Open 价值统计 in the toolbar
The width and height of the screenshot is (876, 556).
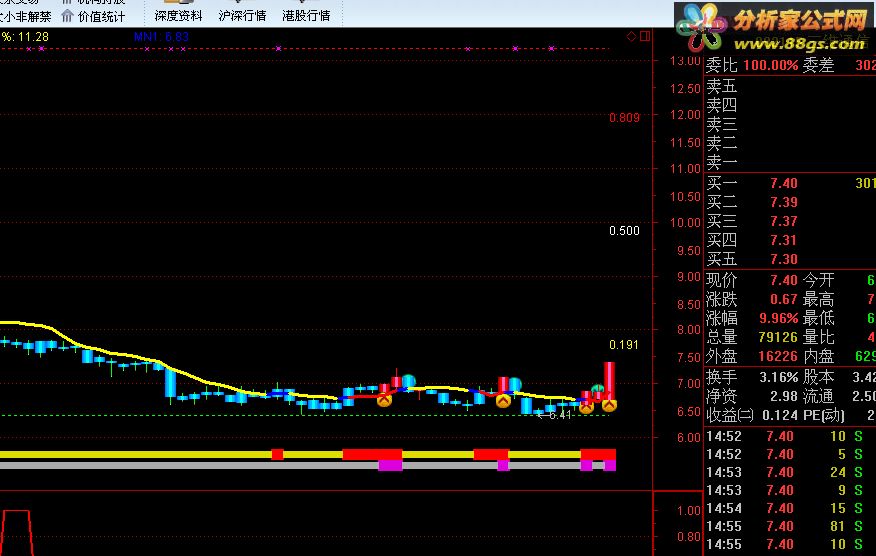point(101,17)
